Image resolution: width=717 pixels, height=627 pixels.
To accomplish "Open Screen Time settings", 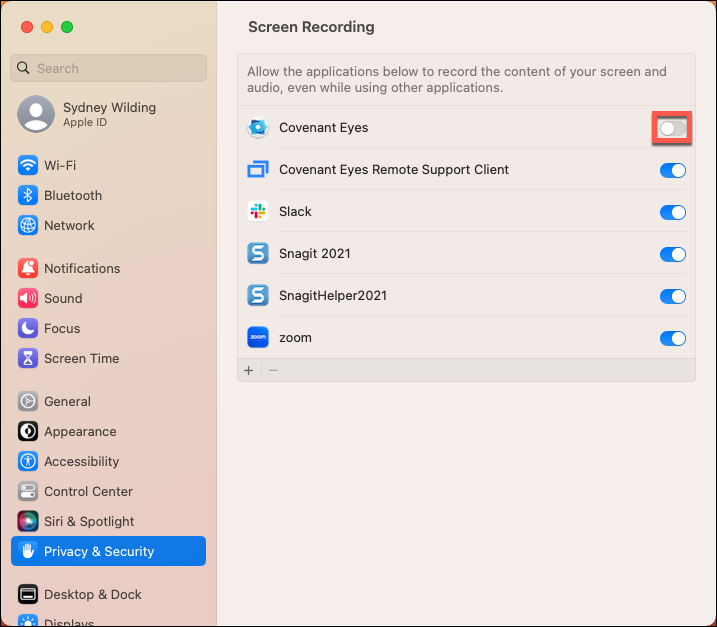I will coord(108,359).
